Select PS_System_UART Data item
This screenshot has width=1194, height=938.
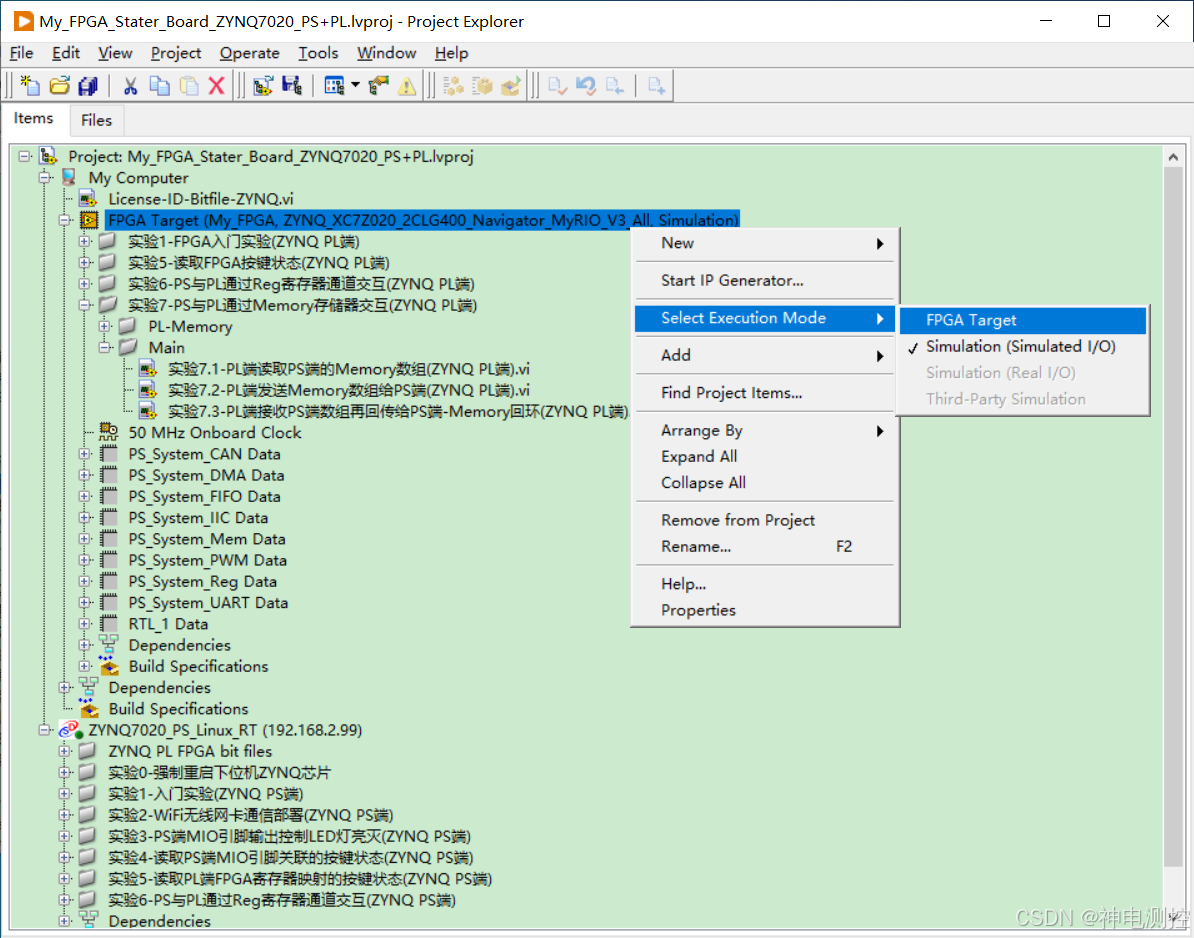pyautogui.click(x=208, y=603)
